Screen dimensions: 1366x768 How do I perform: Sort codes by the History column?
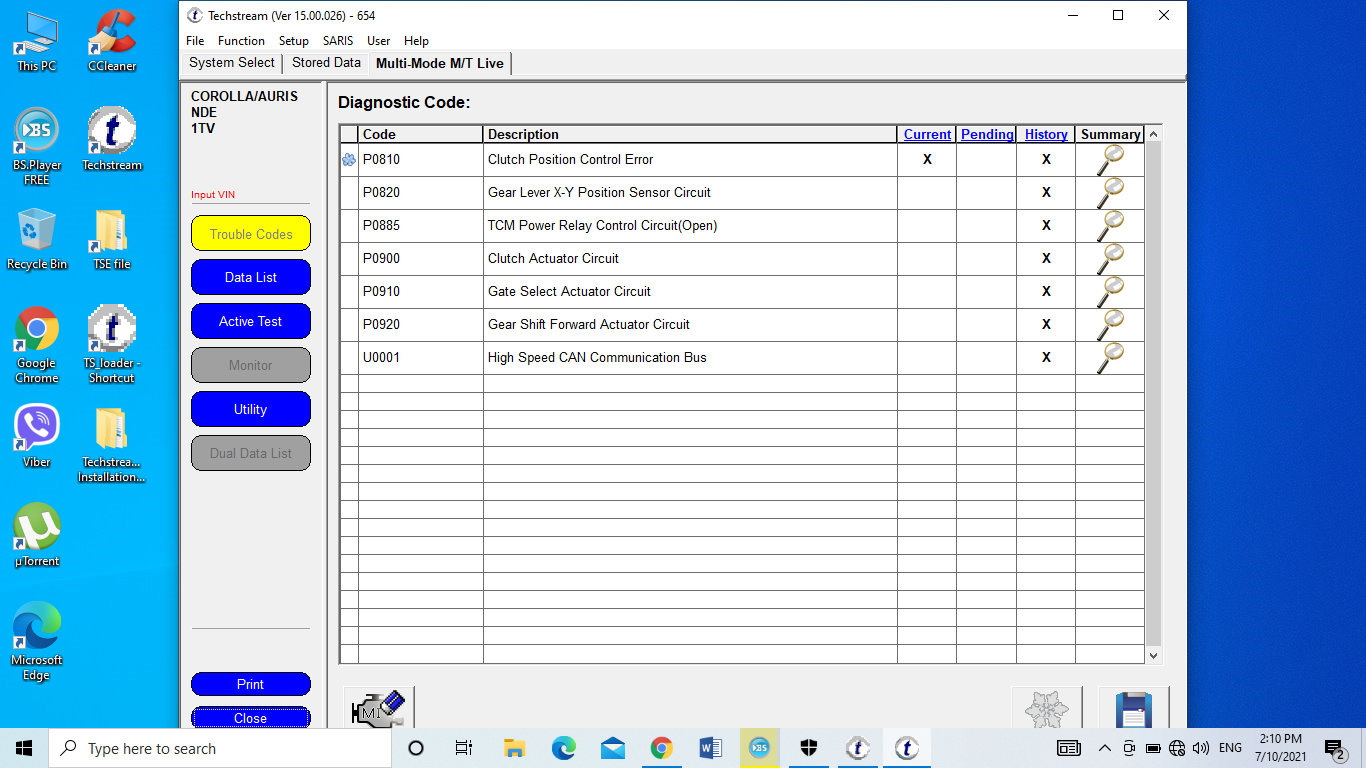[x=1046, y=134]
